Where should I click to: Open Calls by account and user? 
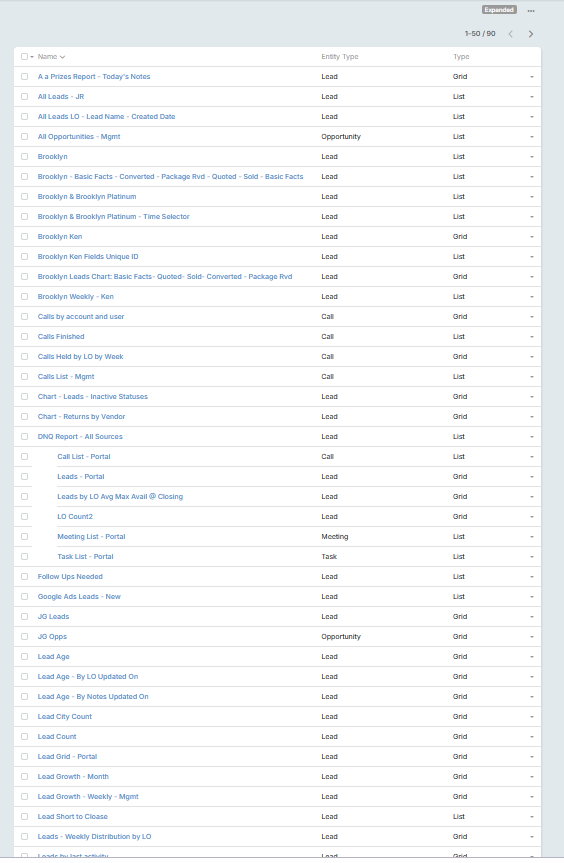(81, 316)
